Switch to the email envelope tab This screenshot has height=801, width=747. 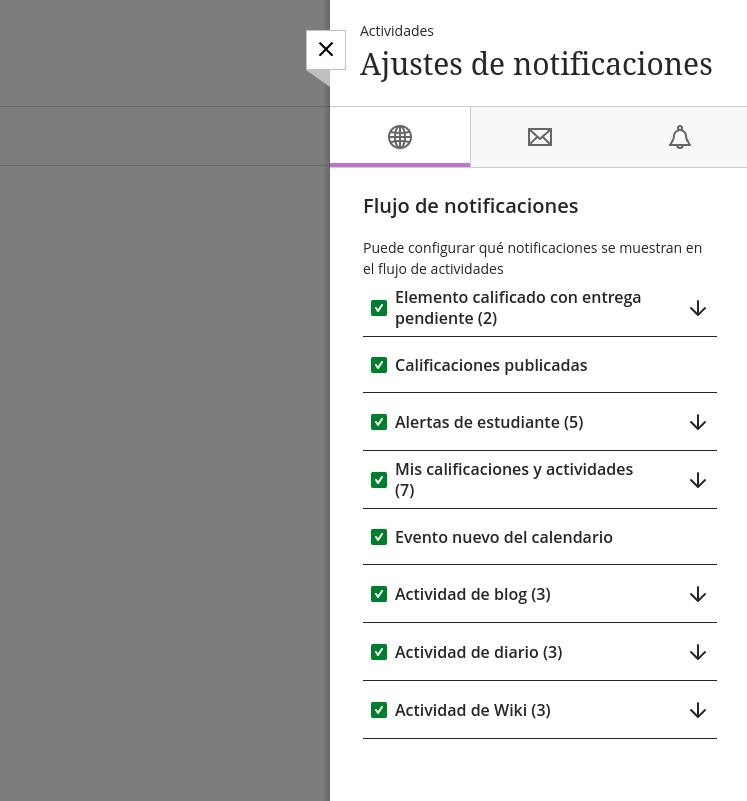pos(540,137)
